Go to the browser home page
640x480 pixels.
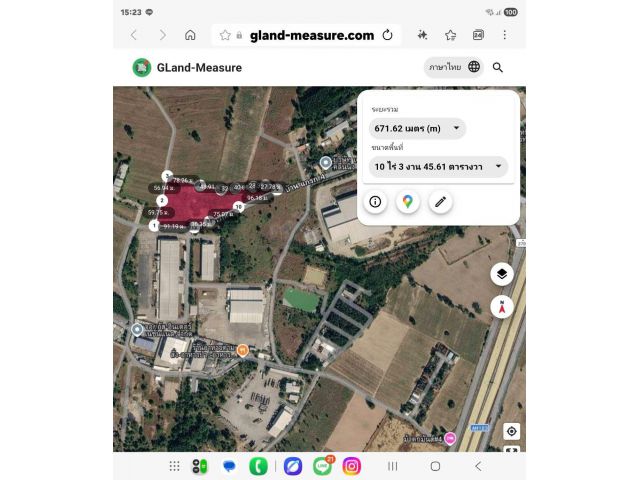[190, 35]
